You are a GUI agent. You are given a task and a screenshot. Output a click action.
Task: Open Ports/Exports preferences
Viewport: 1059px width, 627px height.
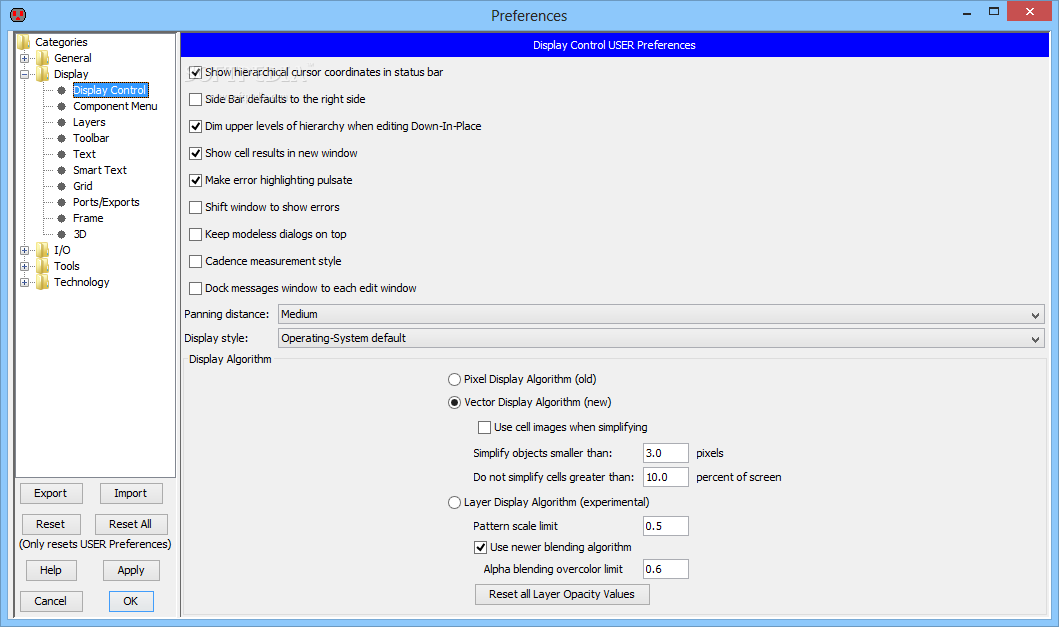[106, 202]
